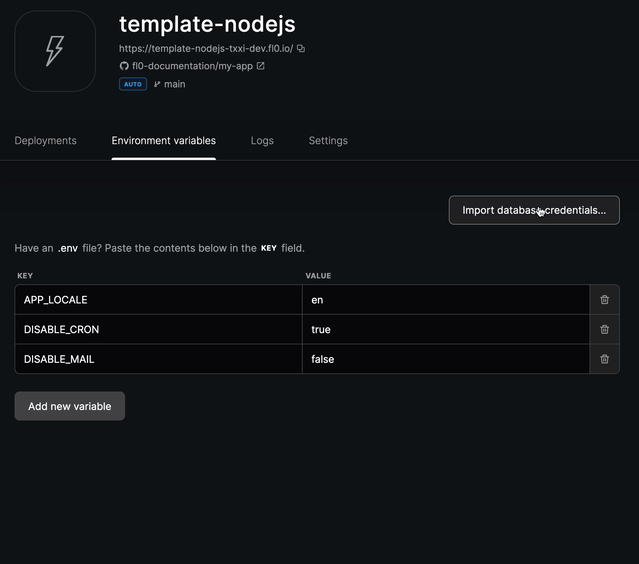Delete the APP_LOCALE variable with trash icon

[x=604, y=300]
